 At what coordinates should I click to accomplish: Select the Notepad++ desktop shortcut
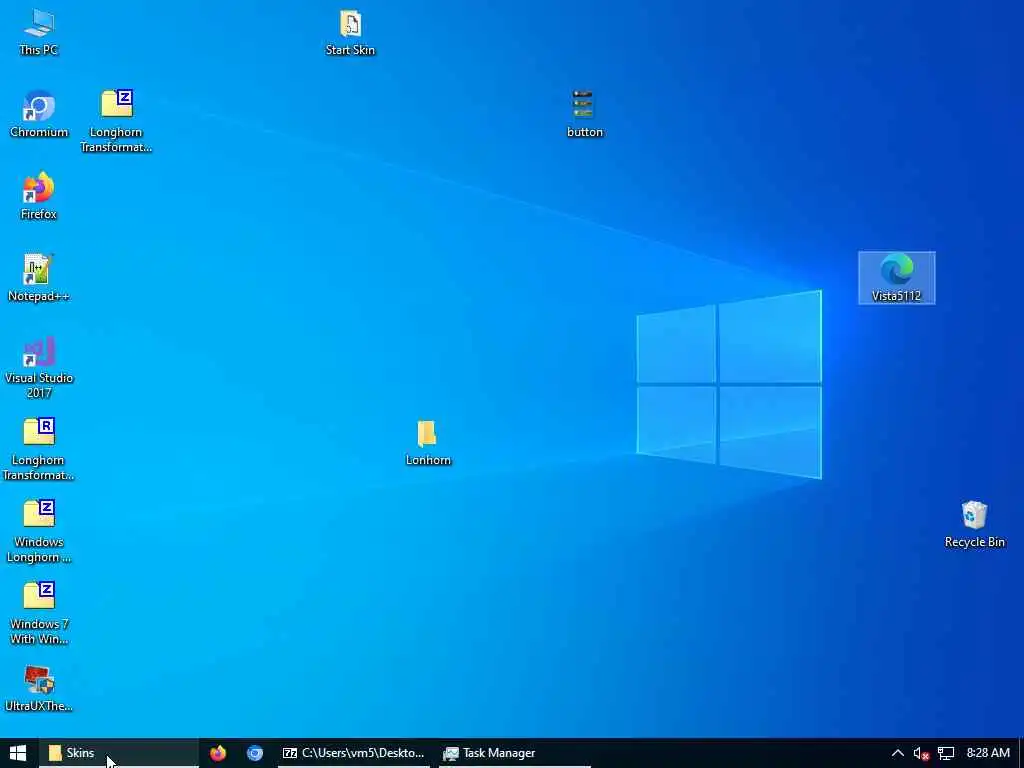point(39,279)
